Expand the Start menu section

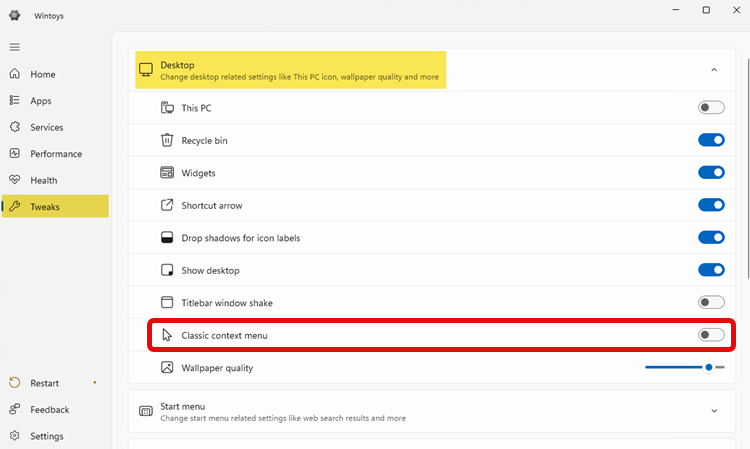point(714,411)
